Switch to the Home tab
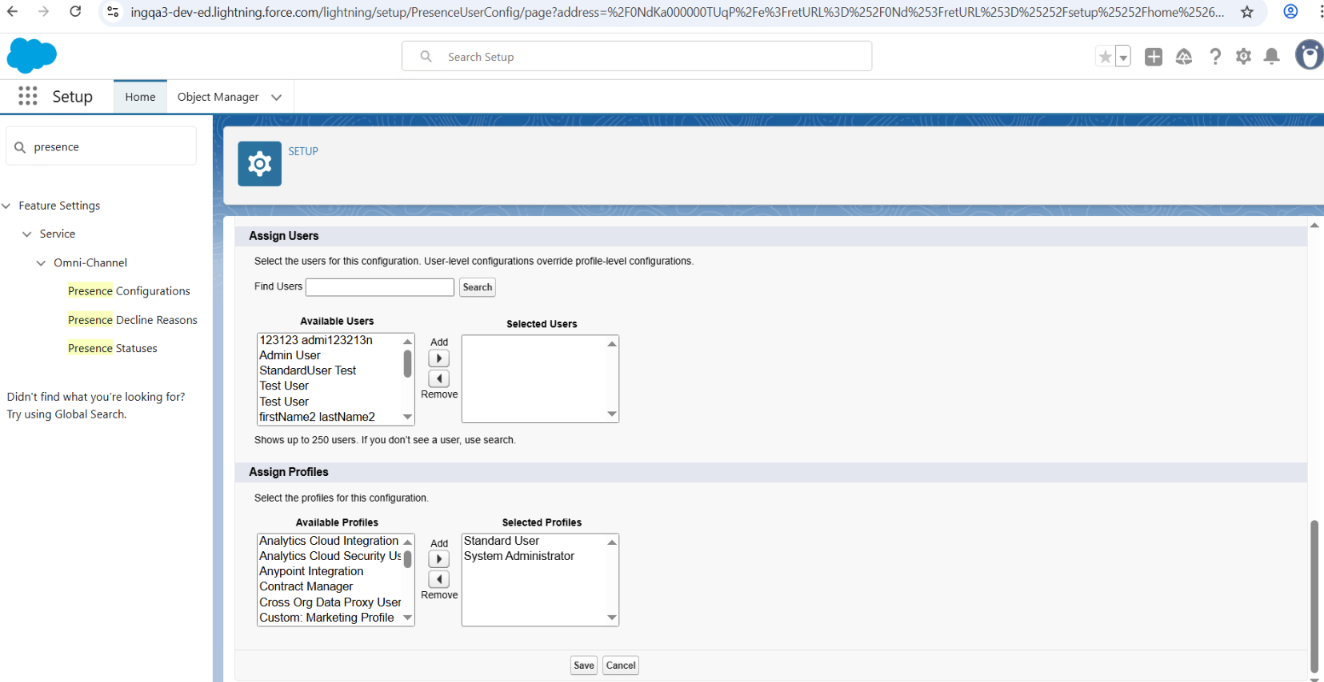Screen dimensions: 1324x682 140,97
